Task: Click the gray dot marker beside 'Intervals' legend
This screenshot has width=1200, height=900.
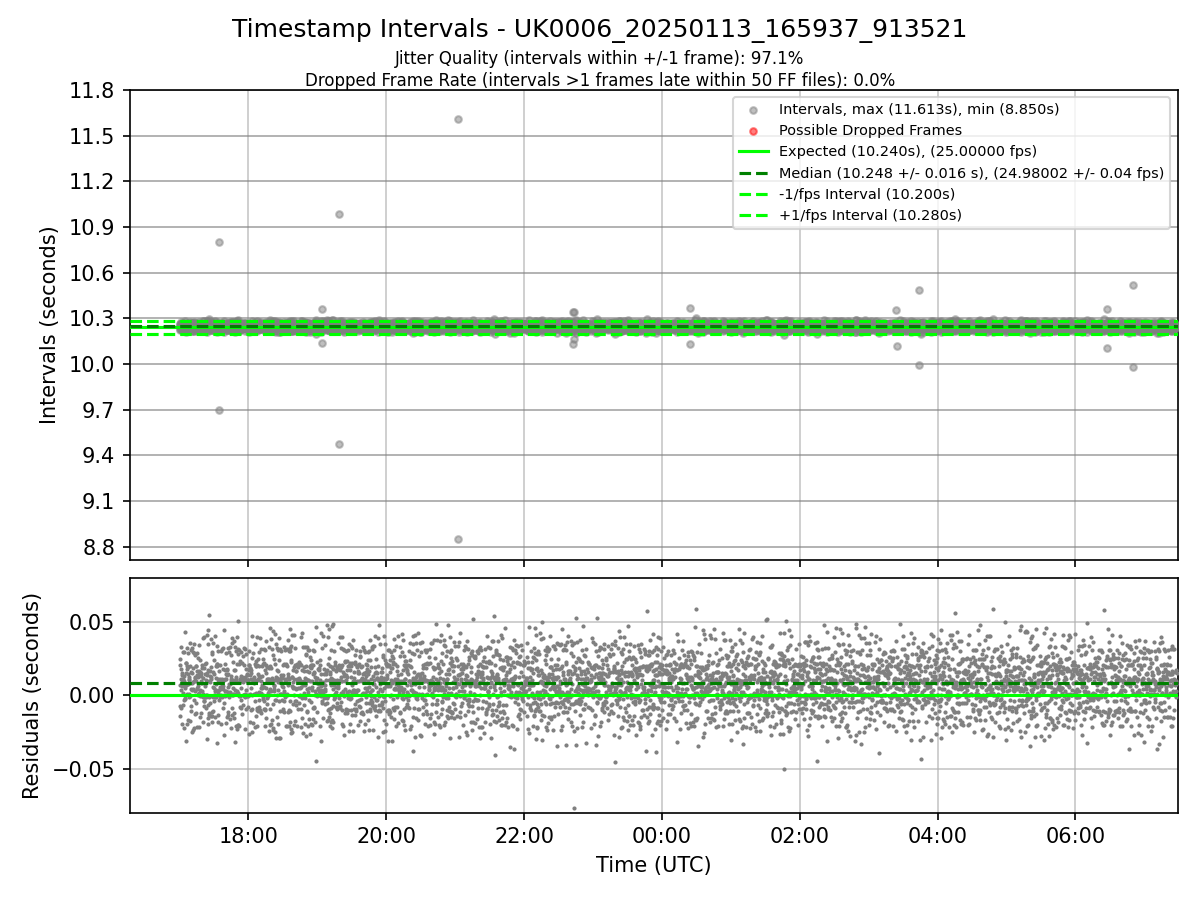Action: (x=753, y=110)
